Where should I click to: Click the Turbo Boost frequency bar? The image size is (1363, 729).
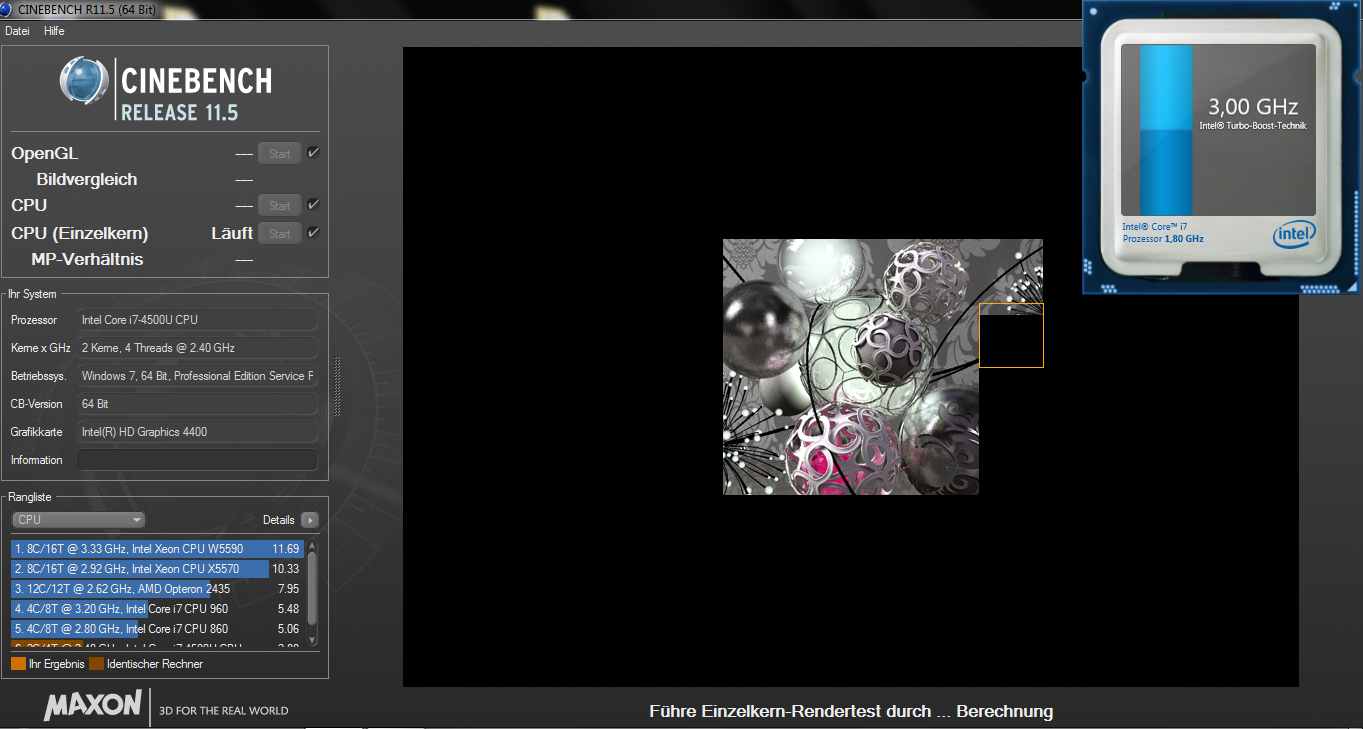1166,128
